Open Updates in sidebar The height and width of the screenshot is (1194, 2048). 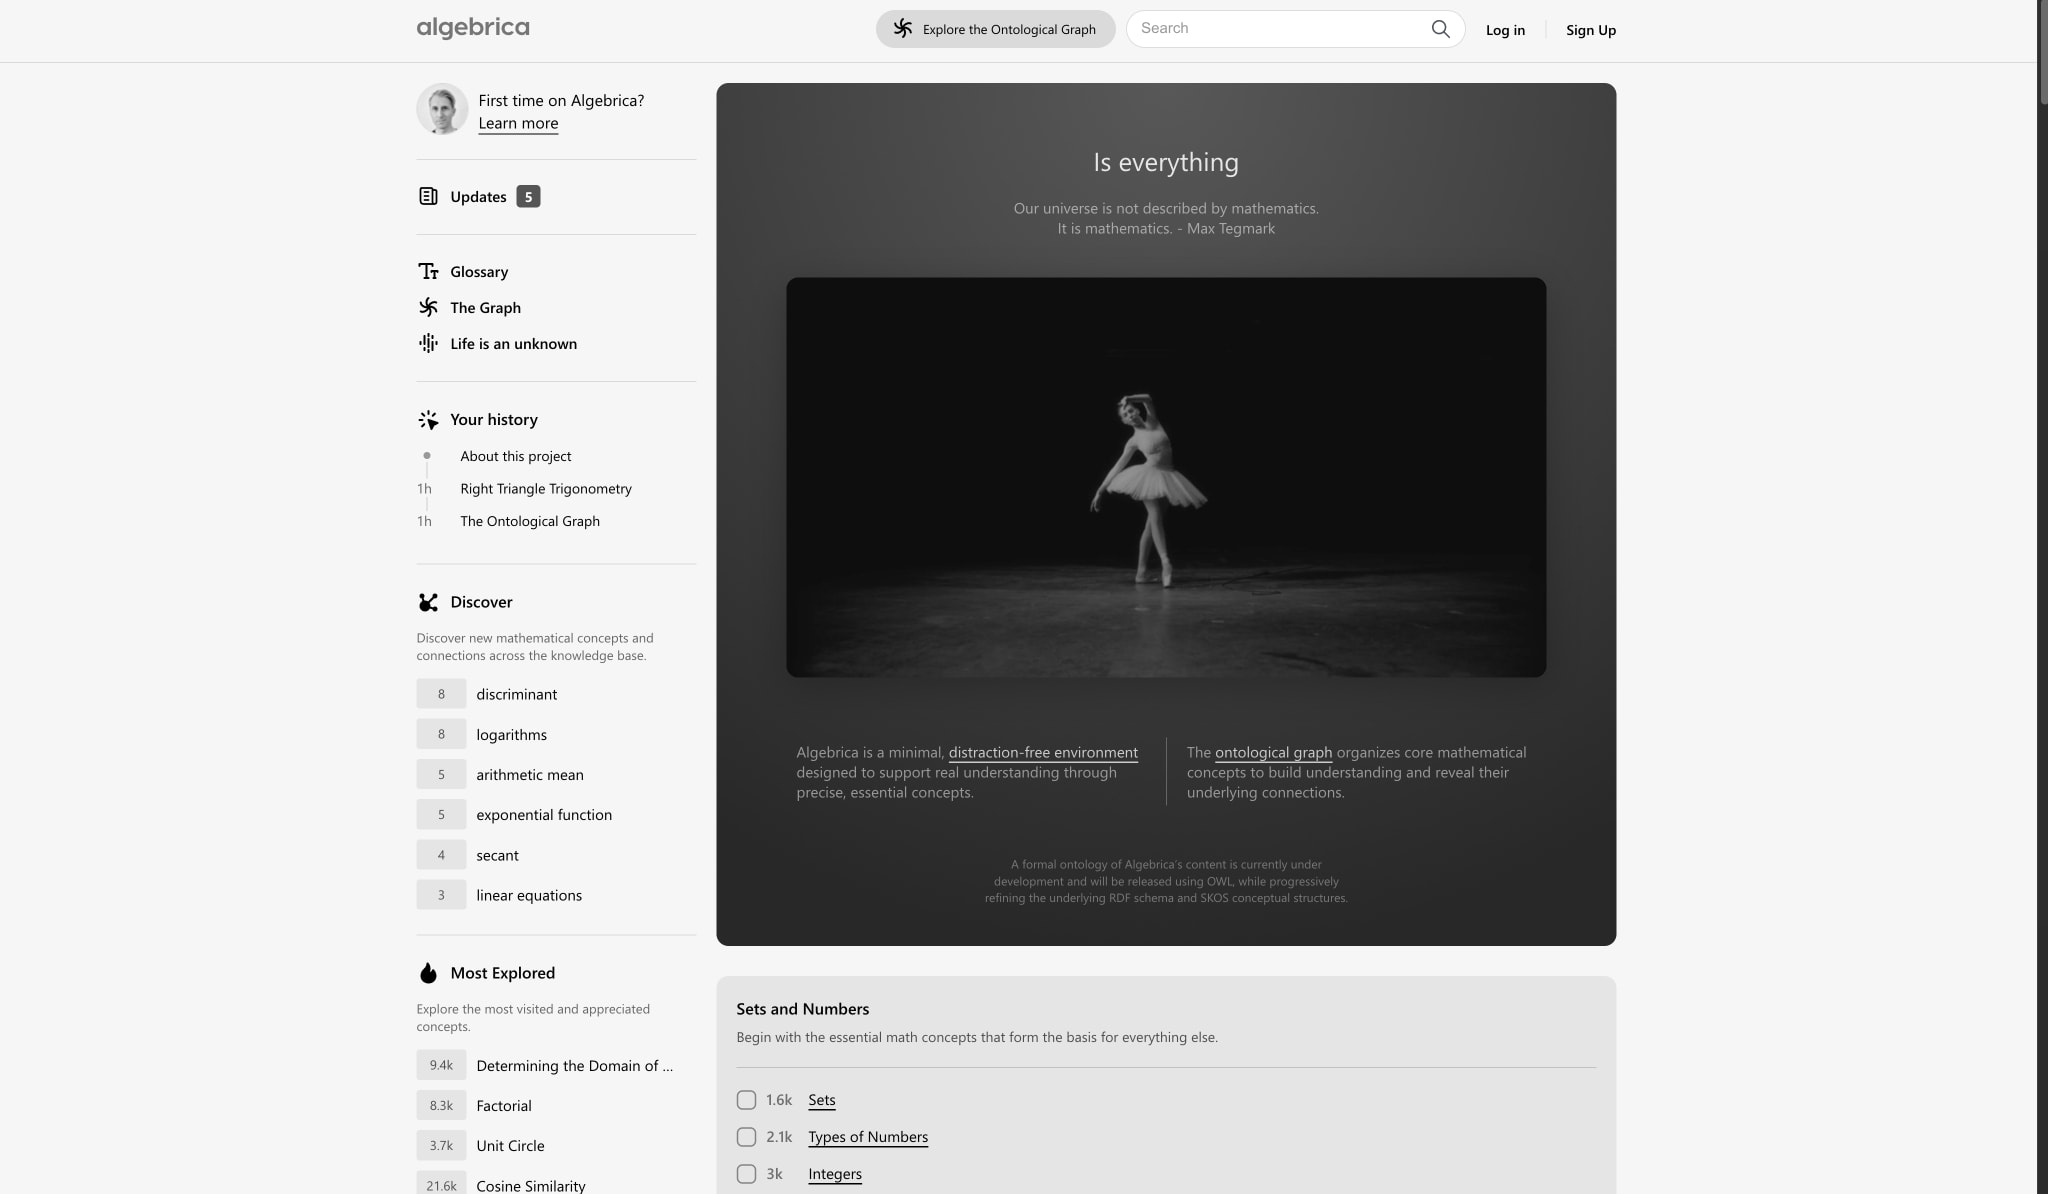coord(478,196)
